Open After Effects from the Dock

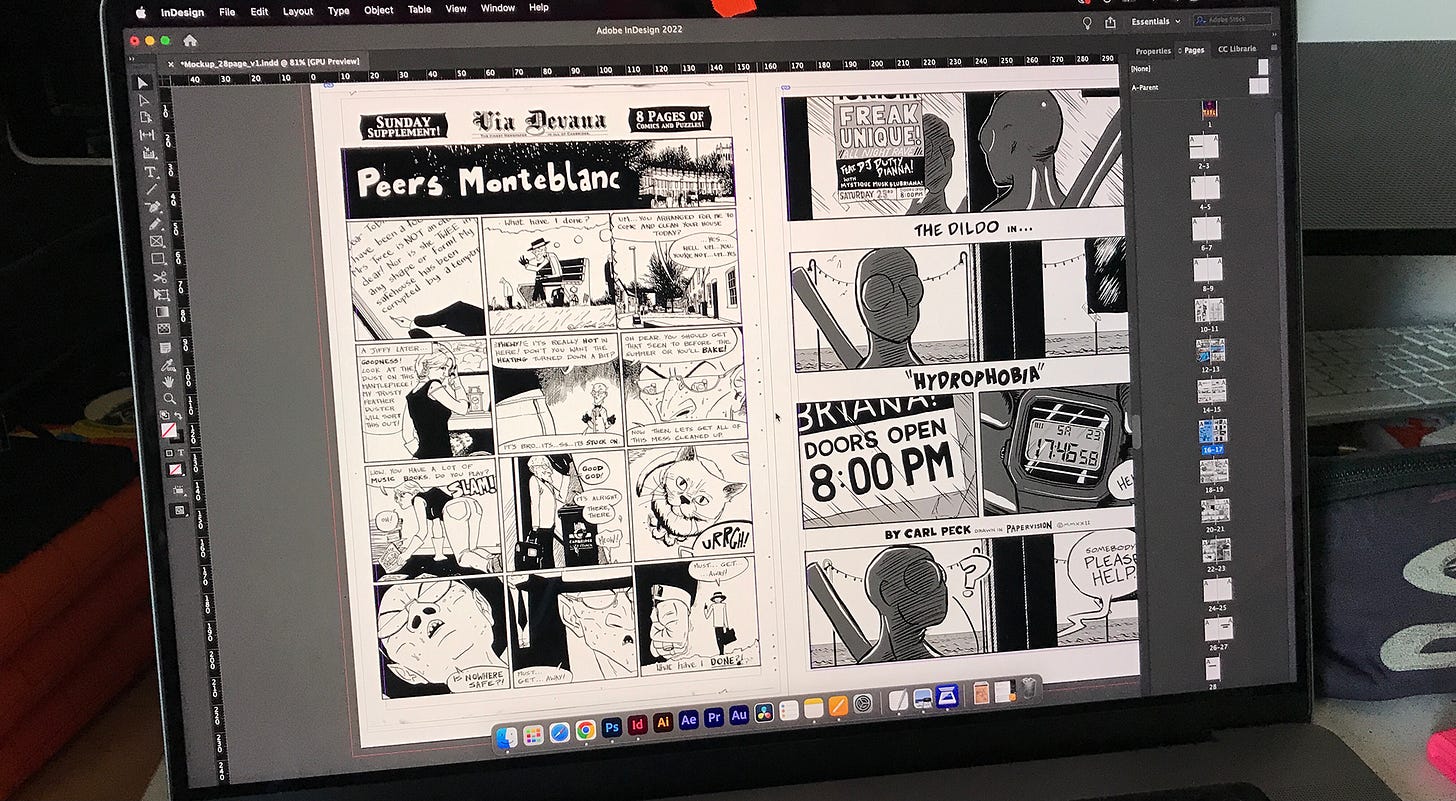pyautogui.click(x=688, y=720)
